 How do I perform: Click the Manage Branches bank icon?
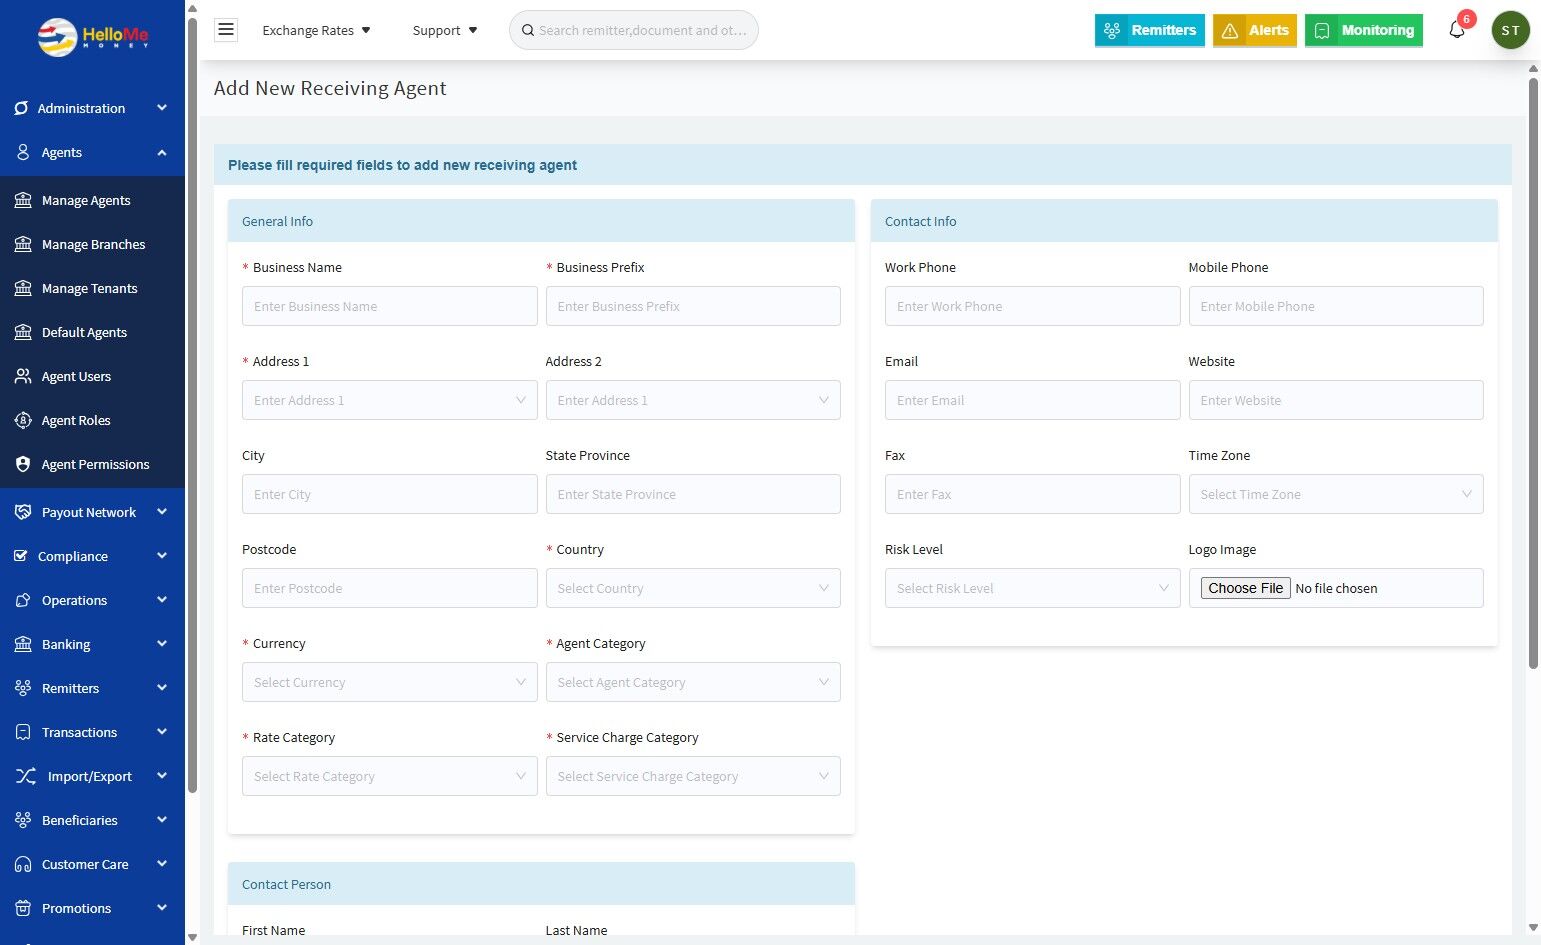[23, 244]
